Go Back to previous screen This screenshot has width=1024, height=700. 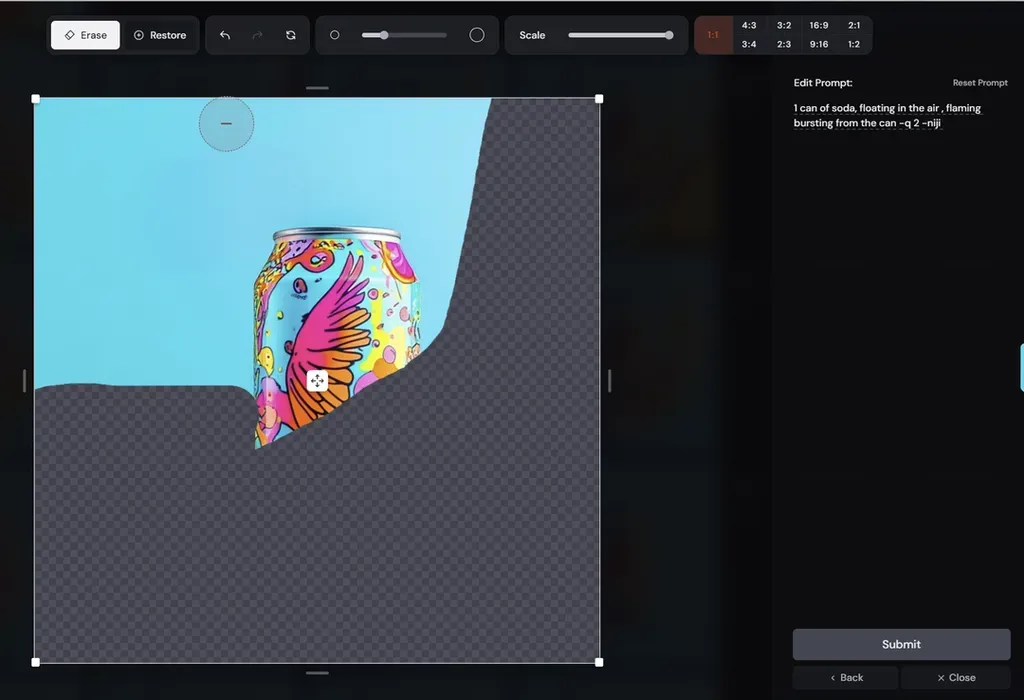tap(846, 678)
